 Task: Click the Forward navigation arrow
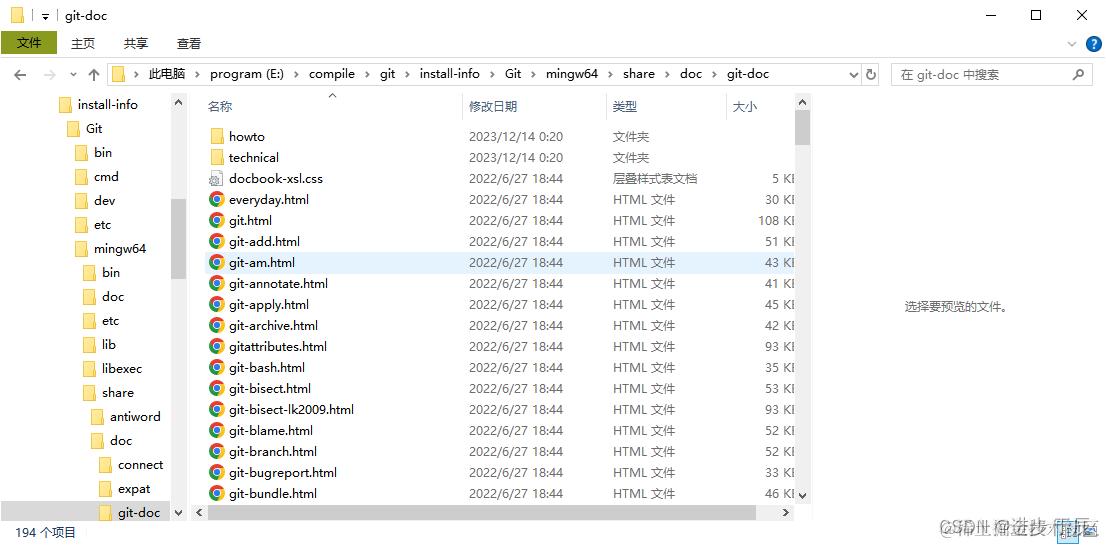click(x=49, y=74)
